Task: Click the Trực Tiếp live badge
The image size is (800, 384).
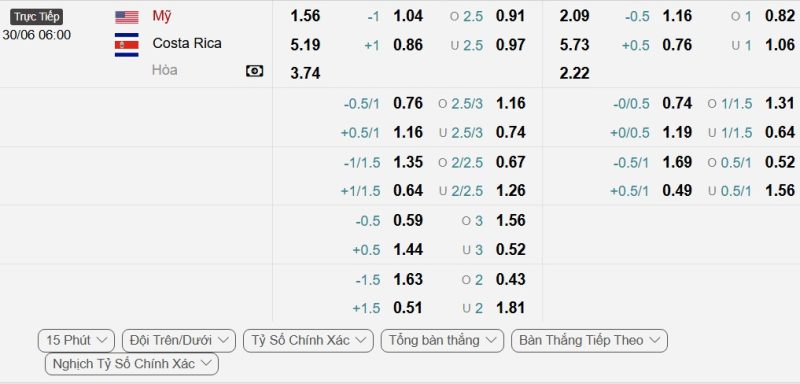Action: (x=36, y=17)
